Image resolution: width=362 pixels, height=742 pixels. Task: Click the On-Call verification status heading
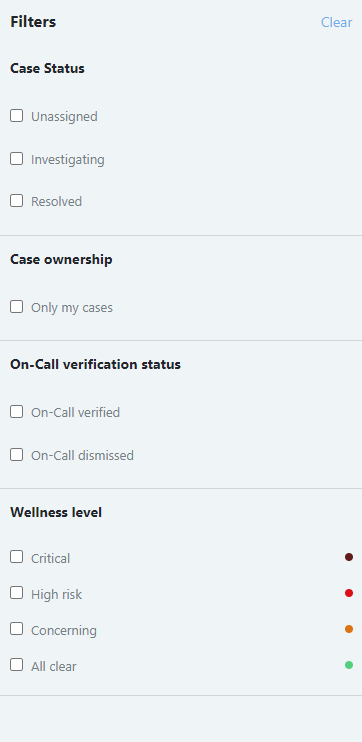[x=96, y=364]
